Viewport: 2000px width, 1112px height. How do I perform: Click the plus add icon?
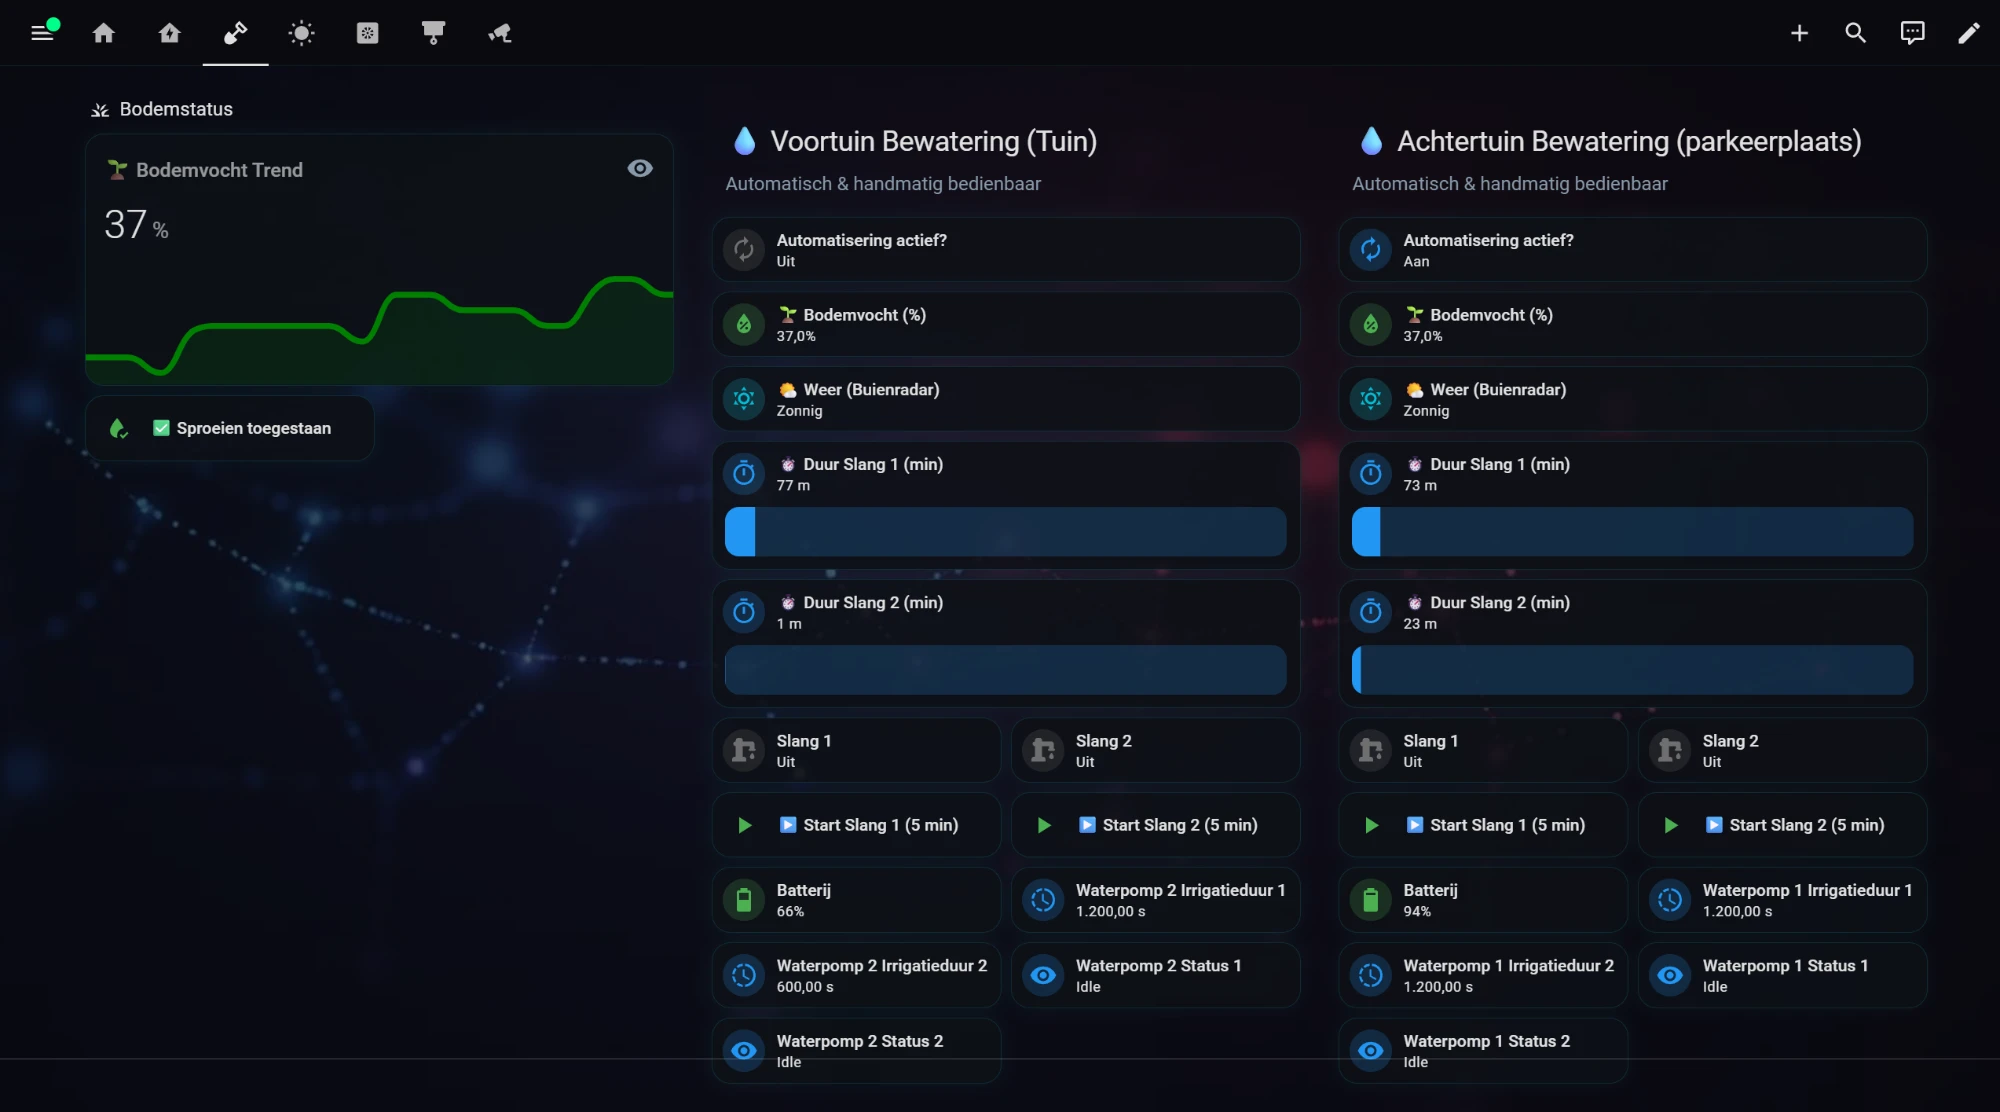(x=1799, y=33)
